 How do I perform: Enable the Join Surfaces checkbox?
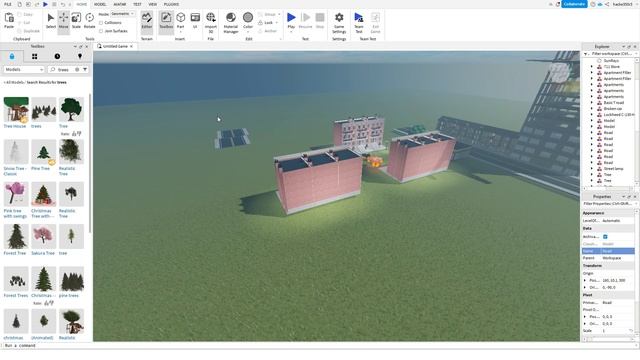pos(101,31)
